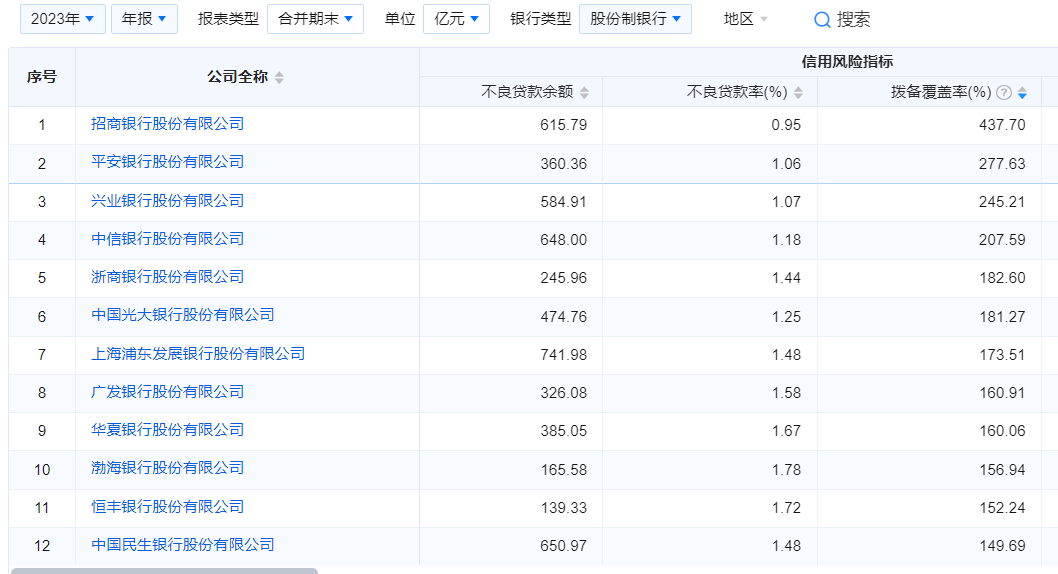The image size is (1058, 574).
Task: Open 上海浦东发展银行股份有限公司 link
Action: 198,354
